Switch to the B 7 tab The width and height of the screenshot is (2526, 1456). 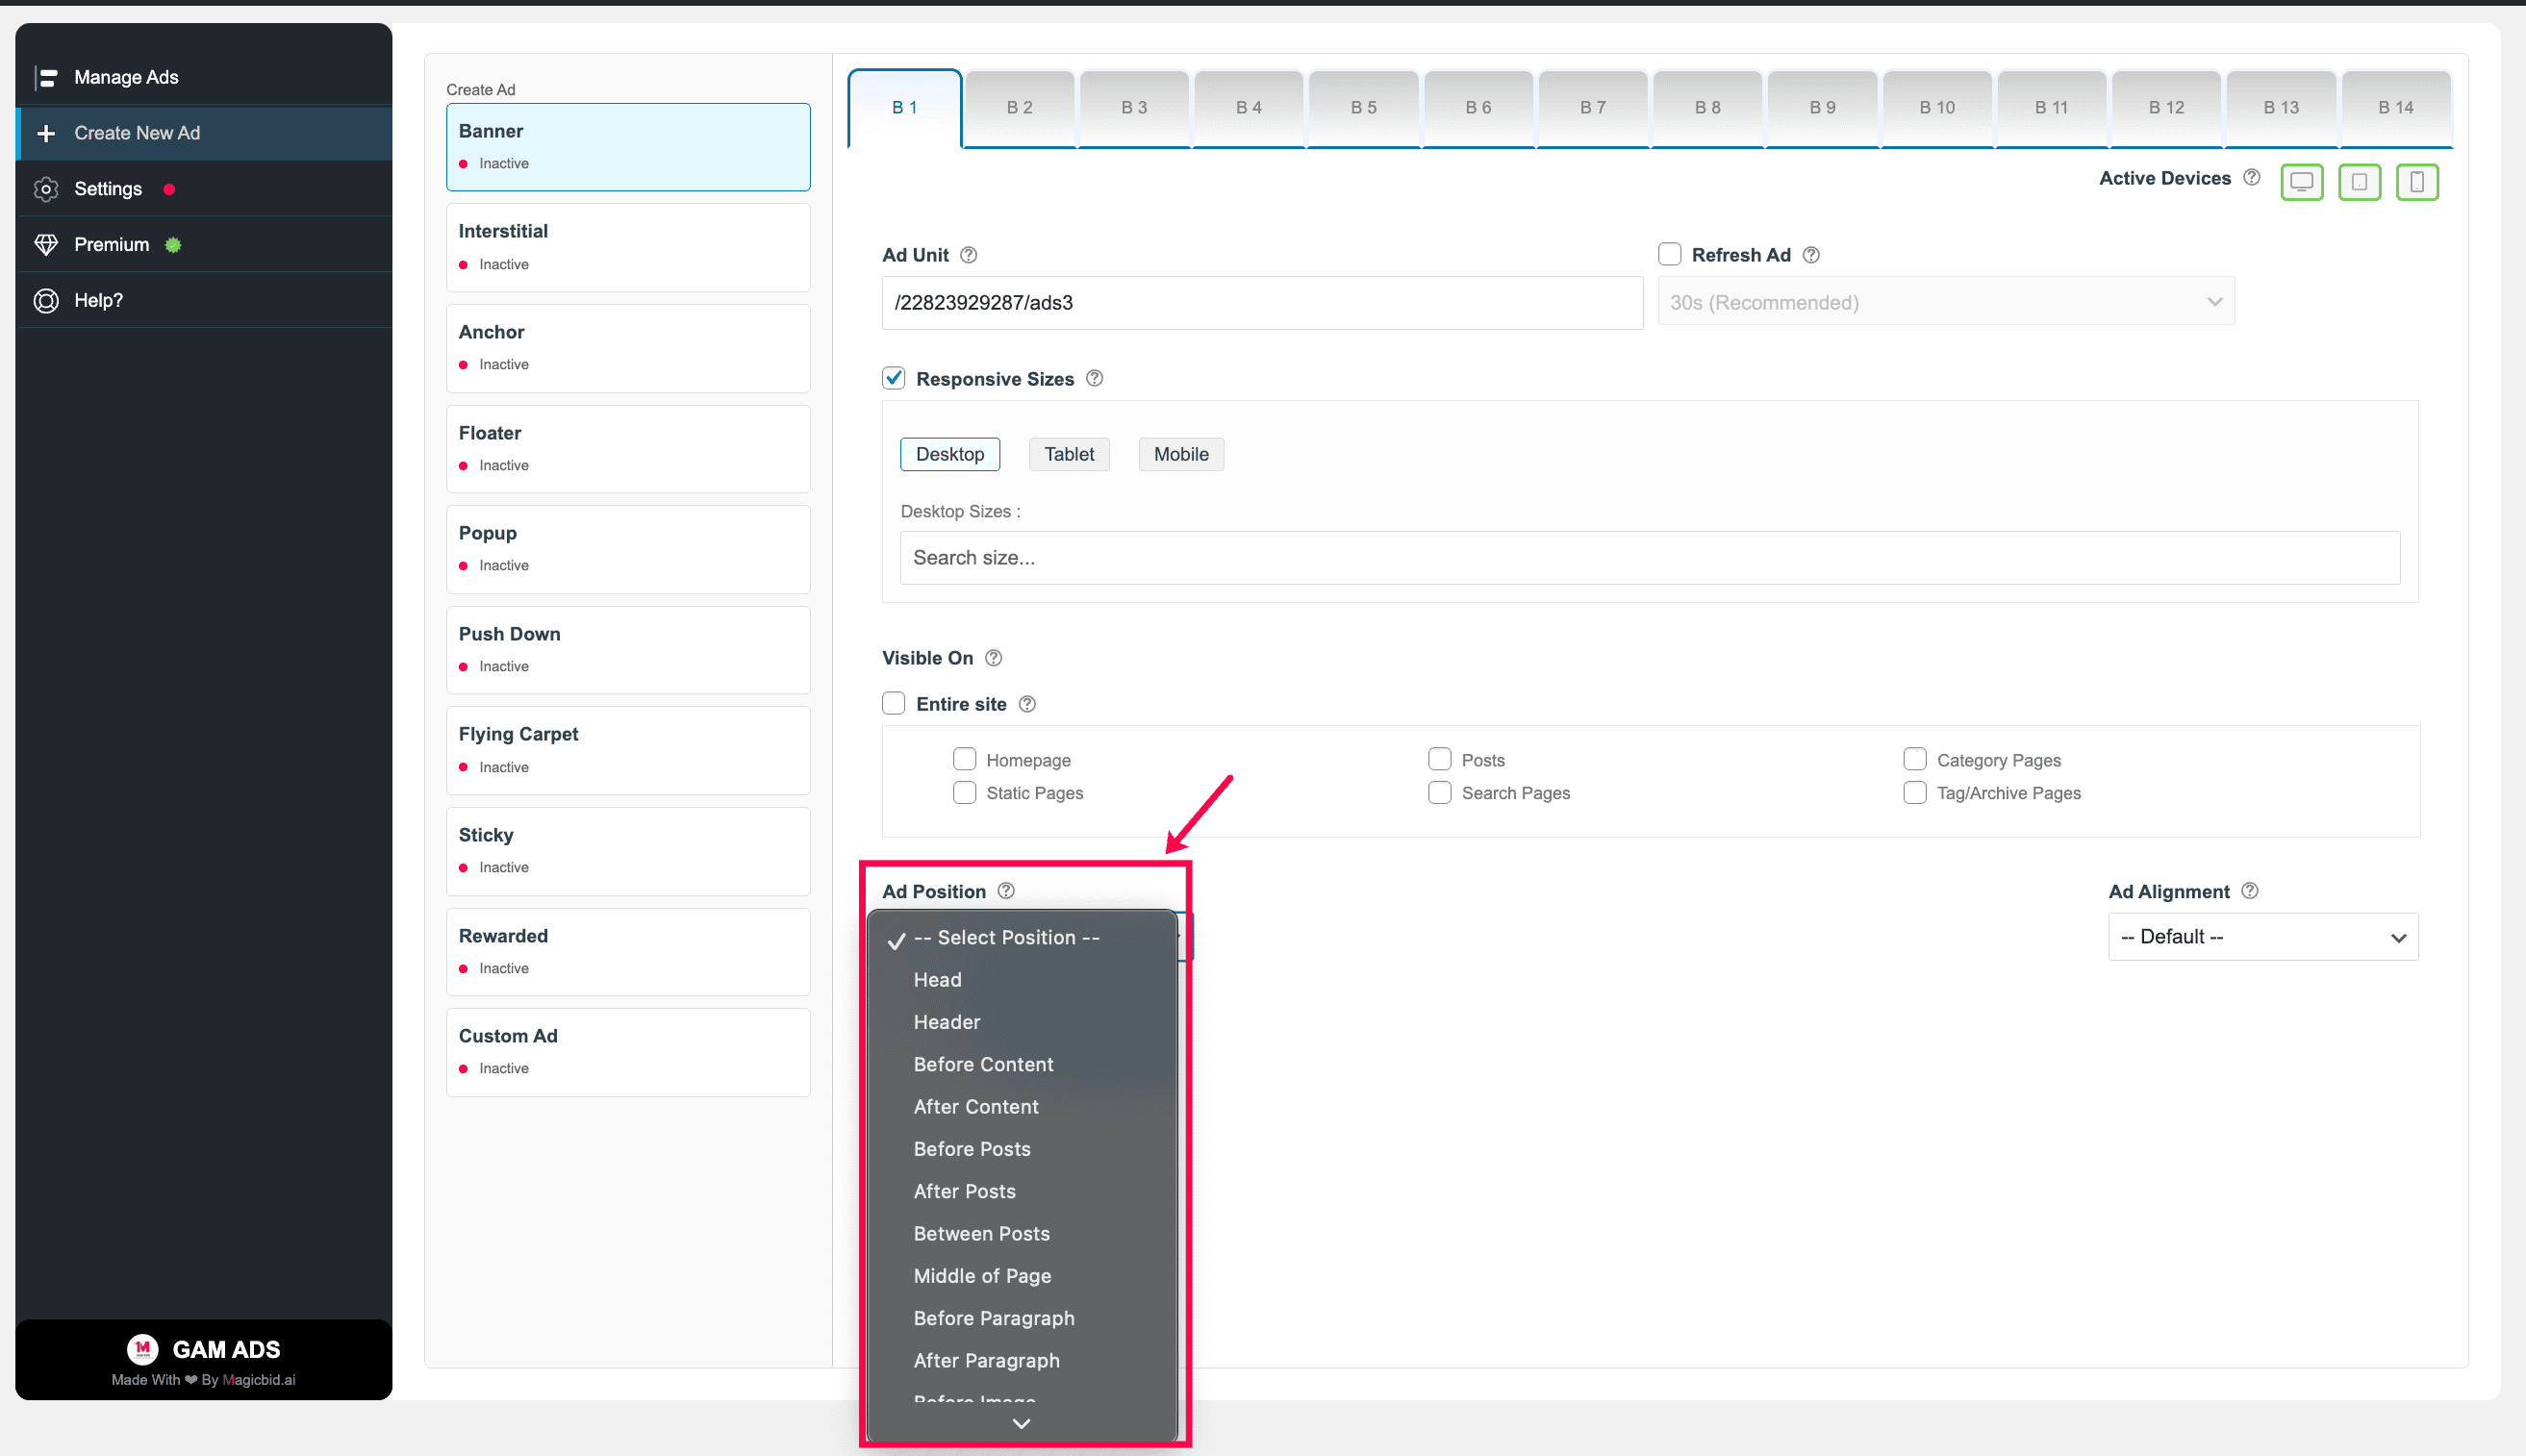(x=1592, y=108)
